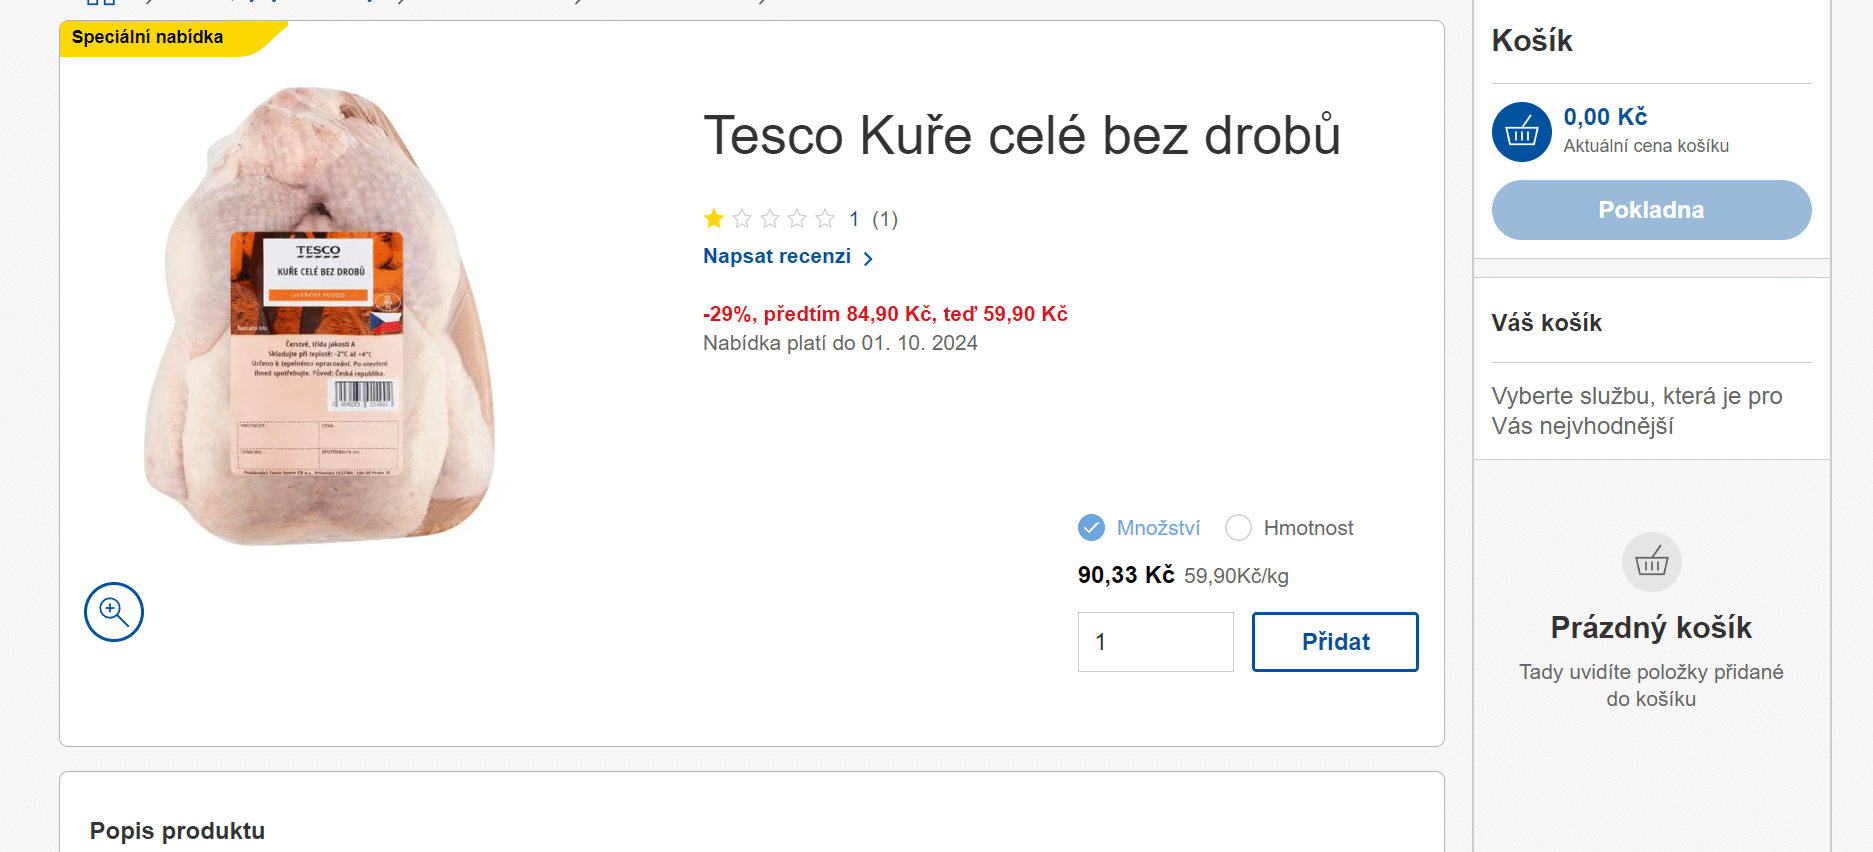Click the cart total 0,00 Kč
The width and height of the screenshot is (1873, 852).
click(1605, 117)
